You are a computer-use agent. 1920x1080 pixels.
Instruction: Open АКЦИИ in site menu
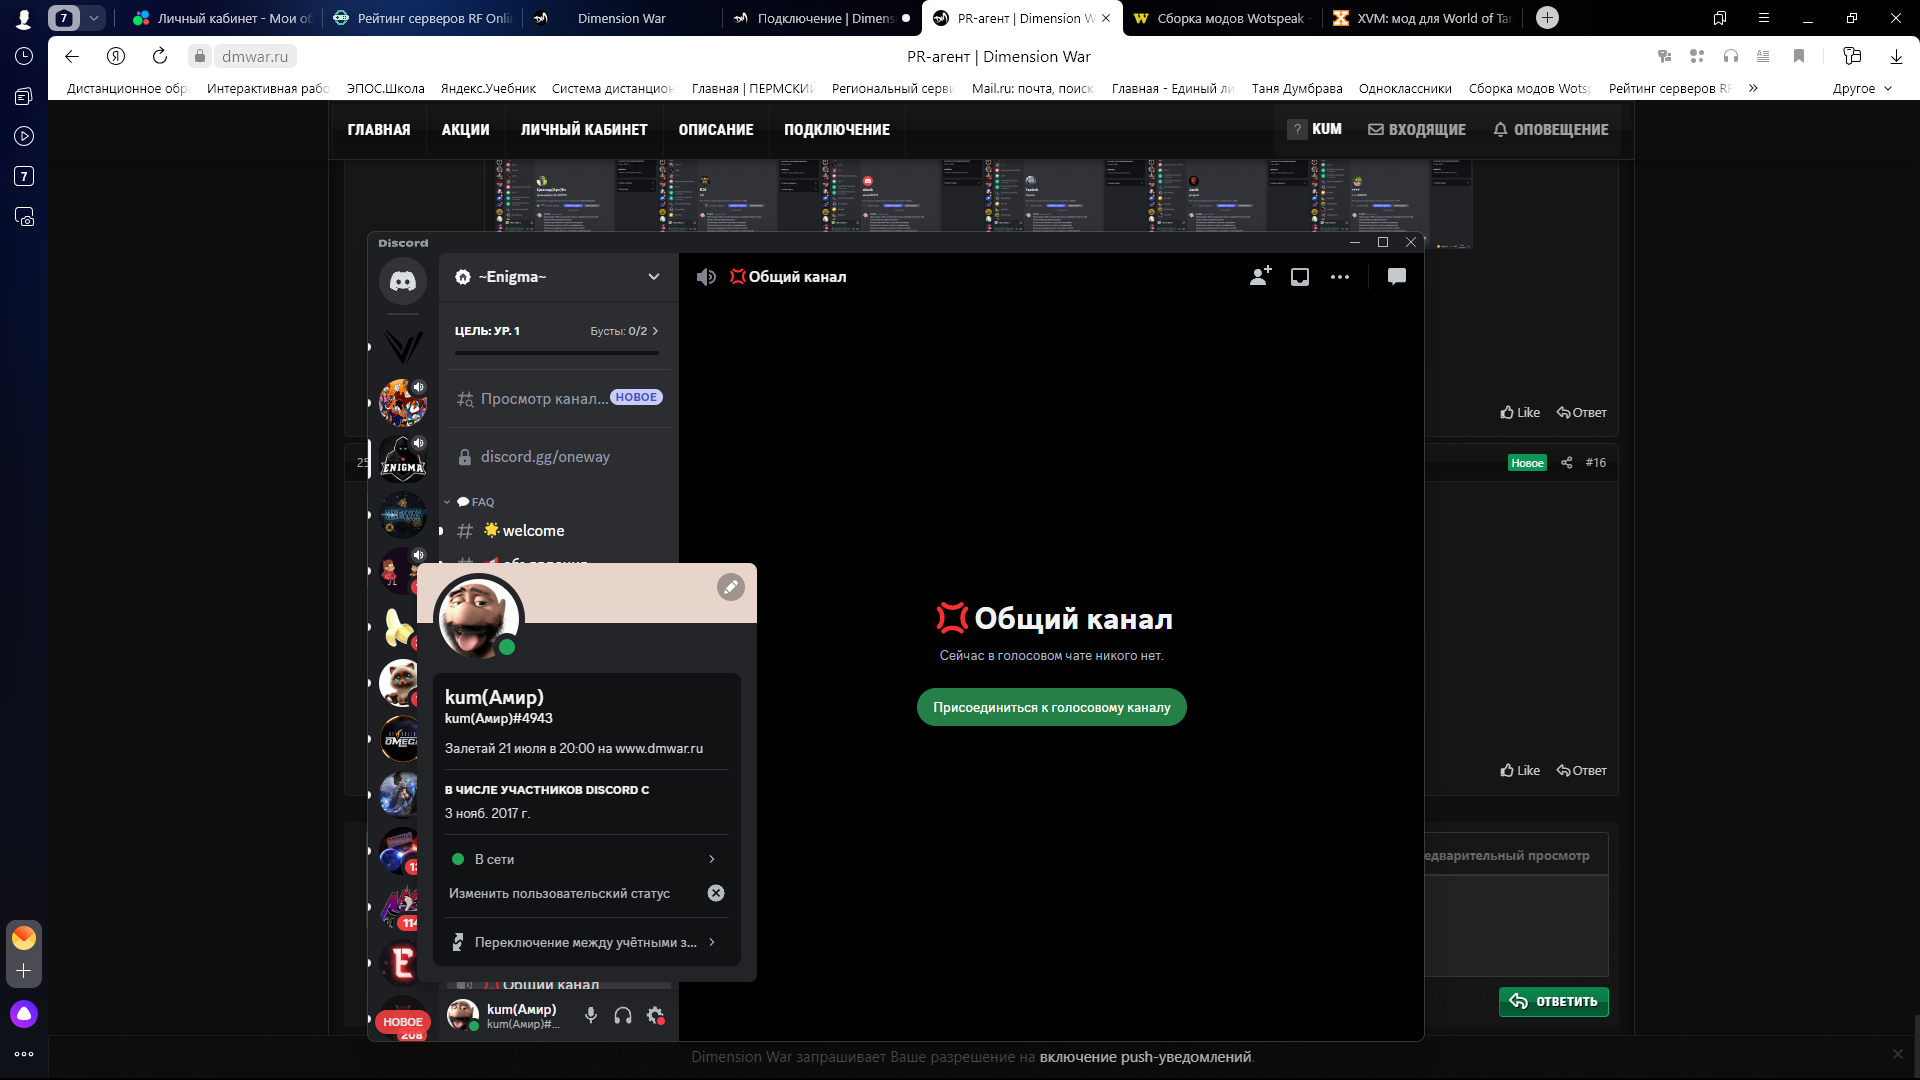click(x=466, y=130)
